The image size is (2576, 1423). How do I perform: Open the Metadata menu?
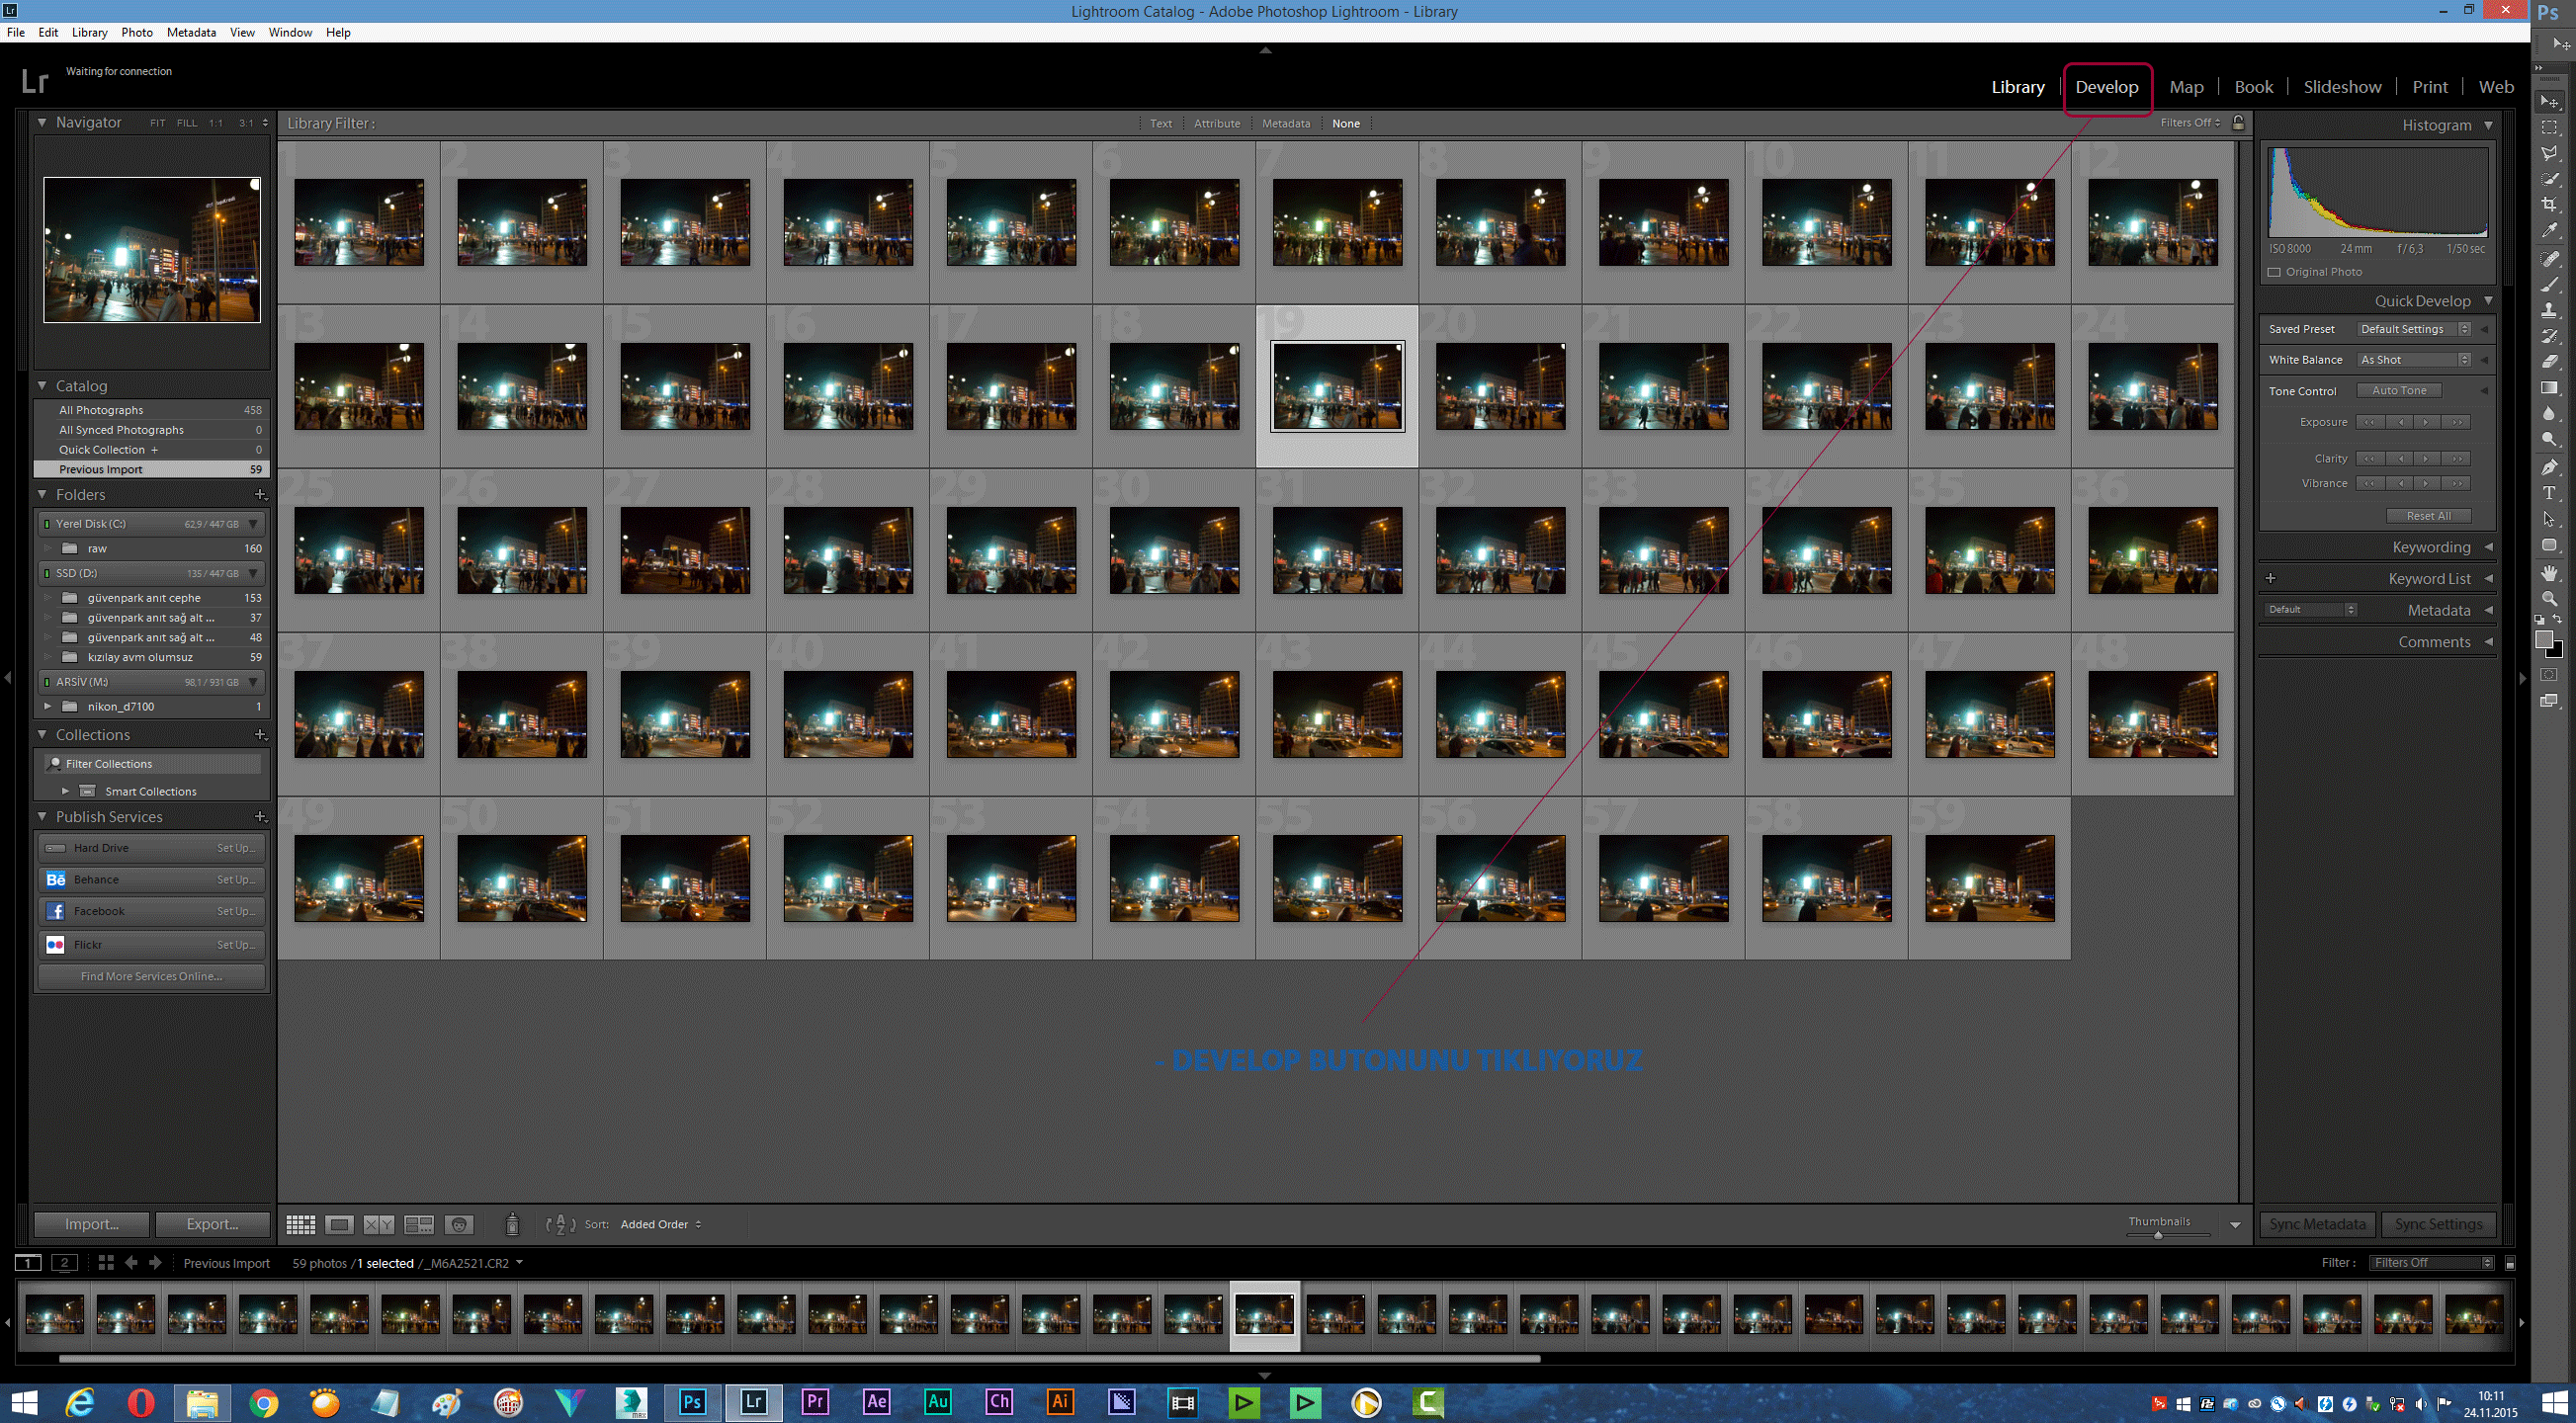click(x=190, y=32)
